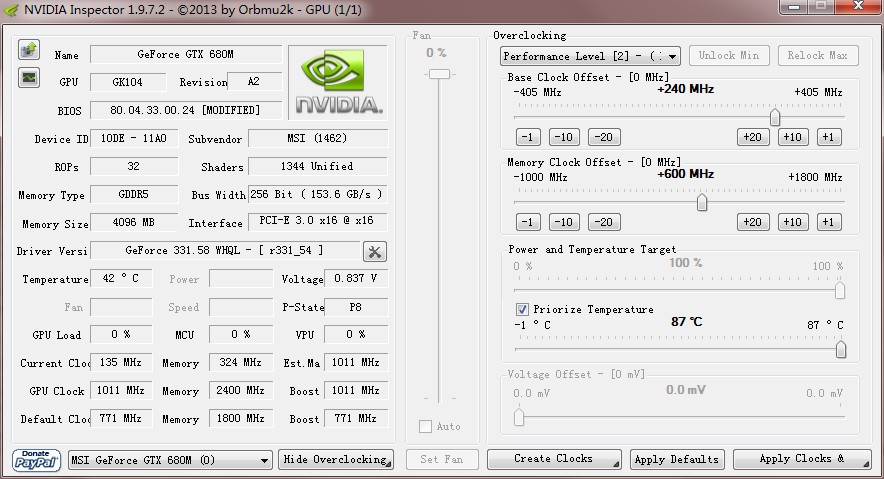Click Memory Clock Offset +1 button

click(x=828, y=222)
